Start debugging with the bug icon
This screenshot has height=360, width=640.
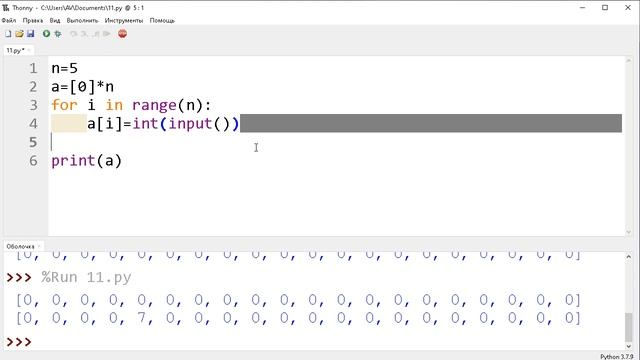tap(58, 34)
